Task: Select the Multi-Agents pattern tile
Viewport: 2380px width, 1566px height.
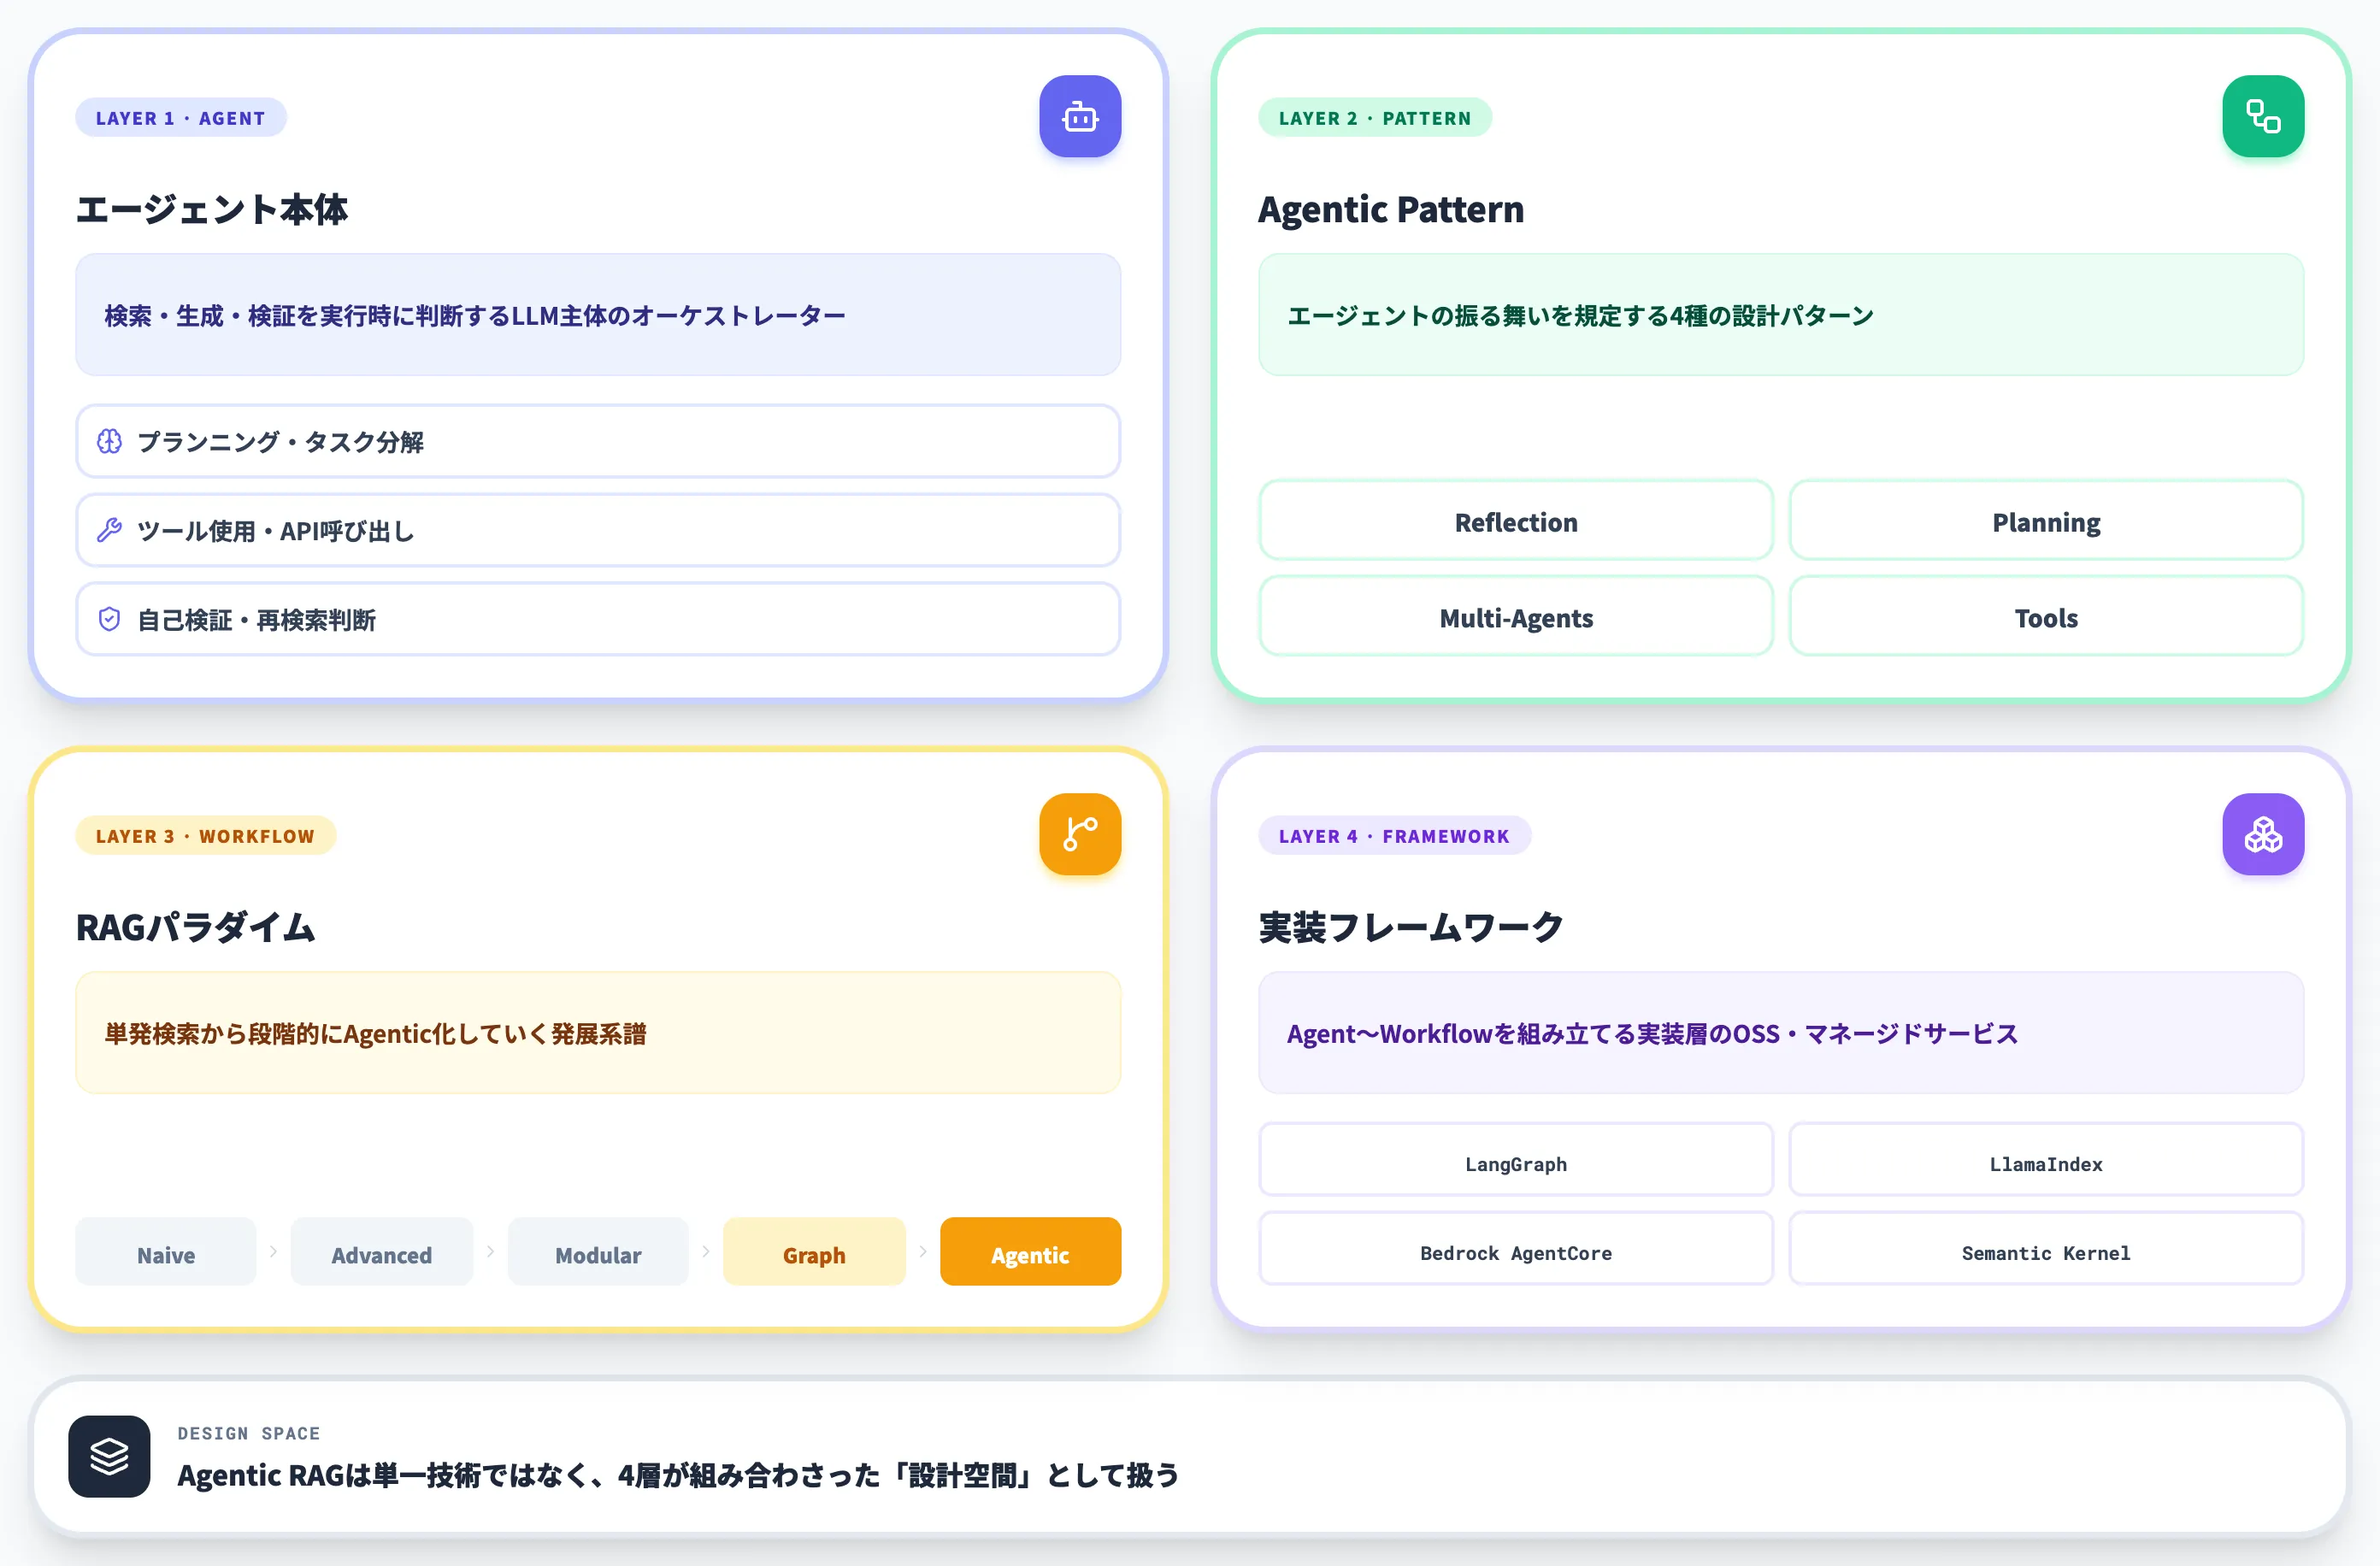Action: pyautogui.click(x=1516, y=617)
